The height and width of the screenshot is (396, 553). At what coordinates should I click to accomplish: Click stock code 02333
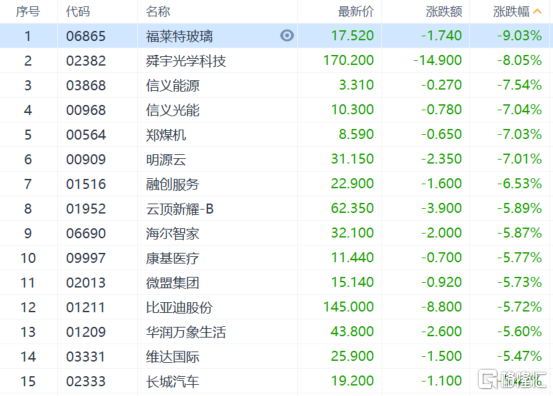coord(86,382)
